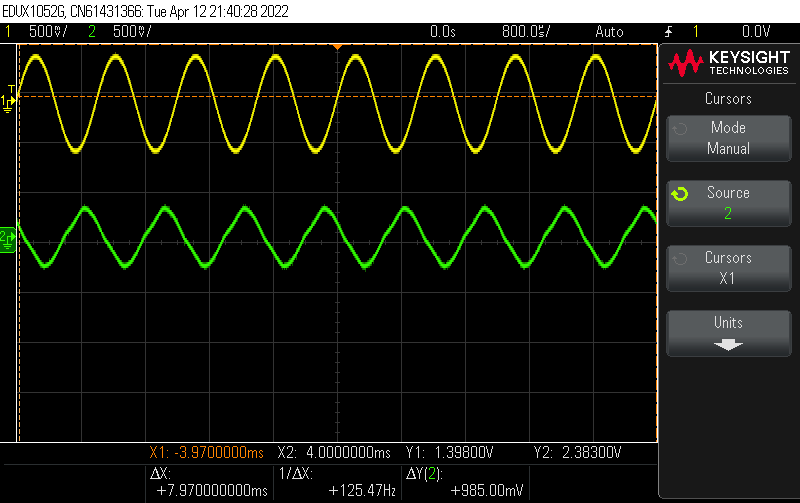800x503 pixels.
Task: Toggle the green channel 2 indicator at top
Action: (x=91, y=32)
